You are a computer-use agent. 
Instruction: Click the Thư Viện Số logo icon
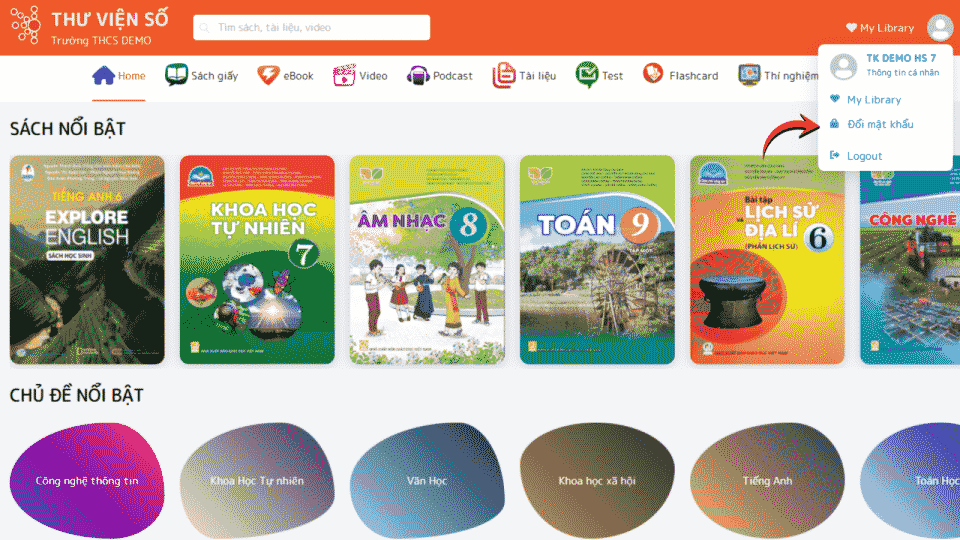coord(25,28)
